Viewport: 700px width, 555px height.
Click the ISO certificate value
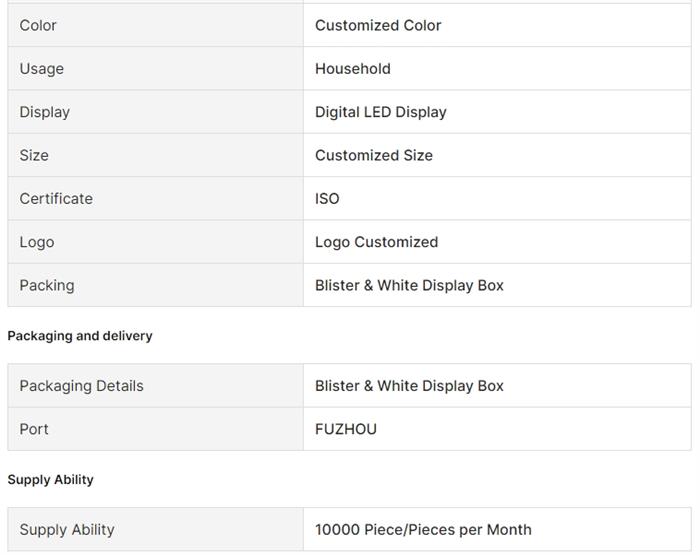click(327, 199)
